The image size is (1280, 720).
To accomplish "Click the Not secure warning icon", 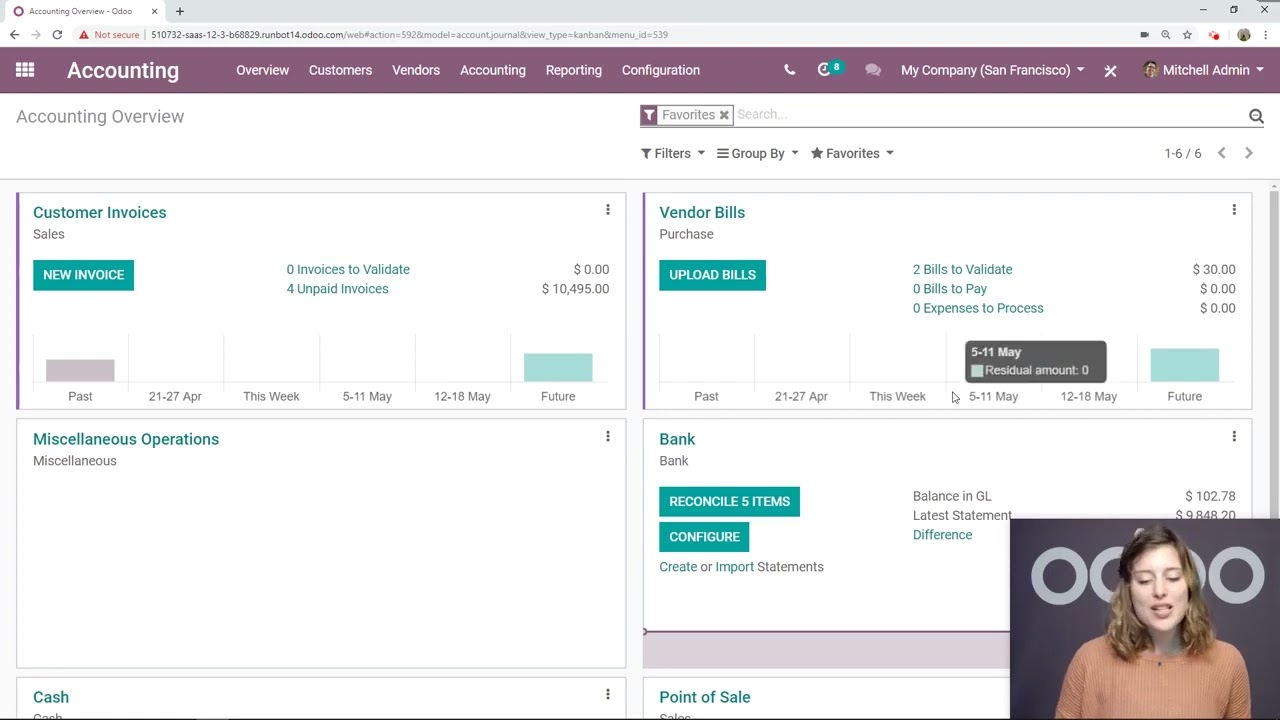I will tap(84, 34).
